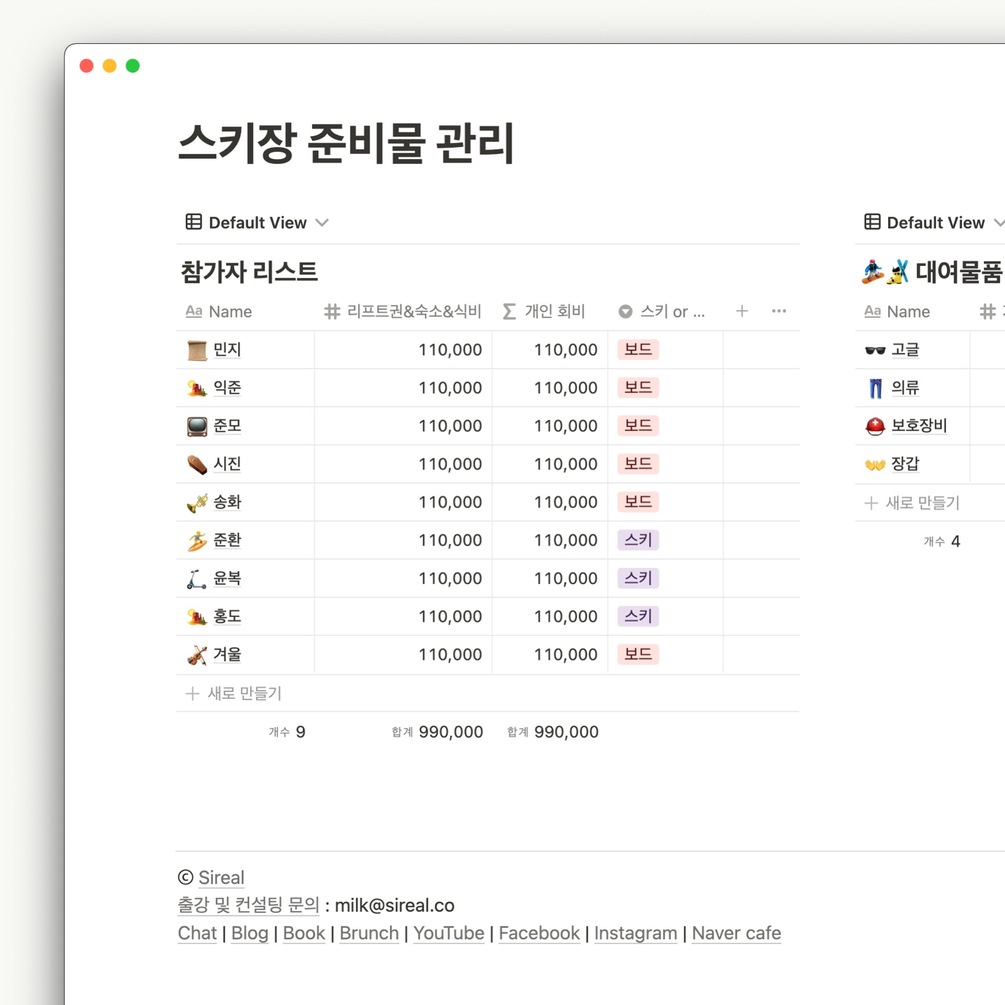Image resolution: width=1005 pixels, height=1005 pixels.
Task: Click the scooter icon next to 윤복
Action: tap(197, 579)
